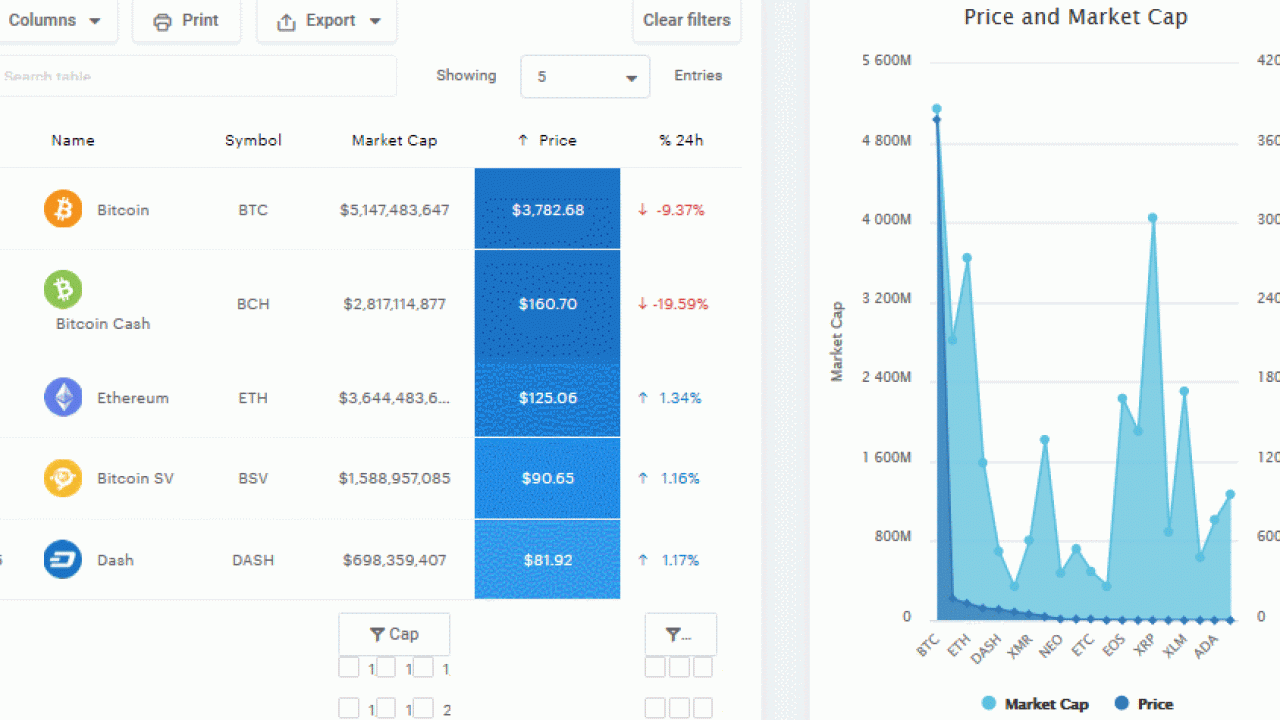Tick first checkbox in top row under % filter

click(655, 667)
